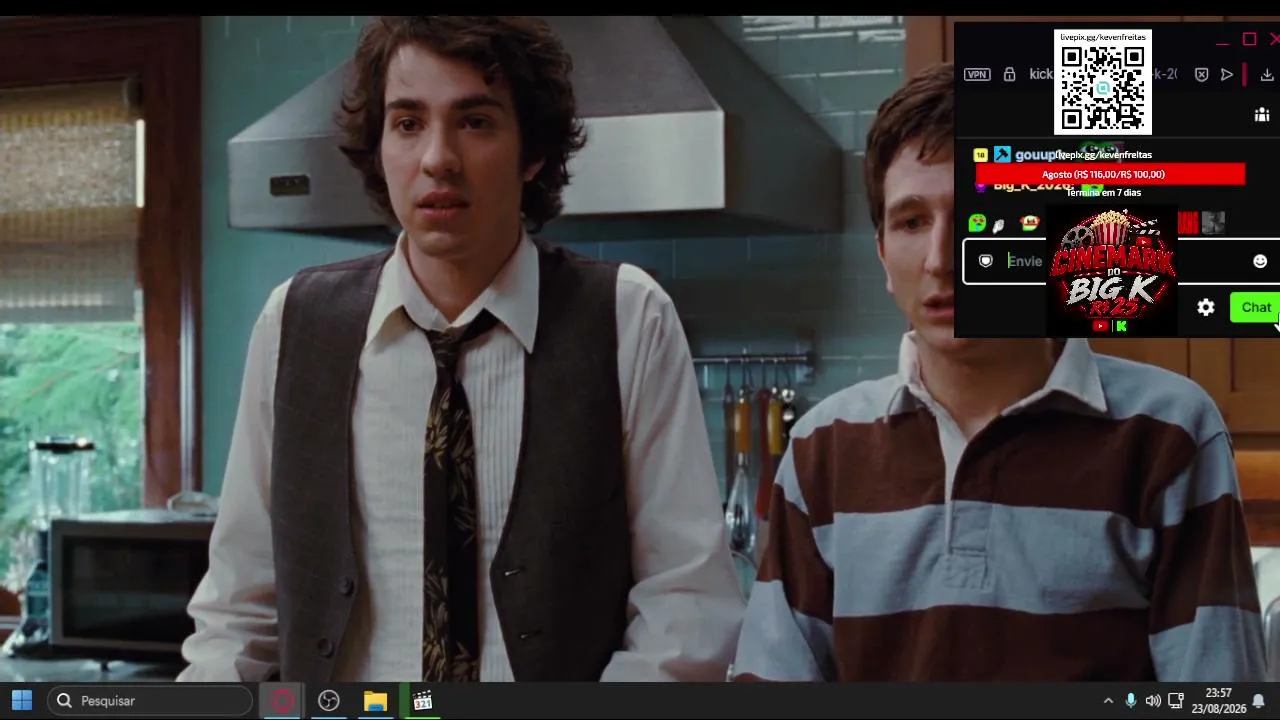The image size is (1280, 720).
Task: Open the volume speaker tray icon
Action: click(x=1153, y=701)
